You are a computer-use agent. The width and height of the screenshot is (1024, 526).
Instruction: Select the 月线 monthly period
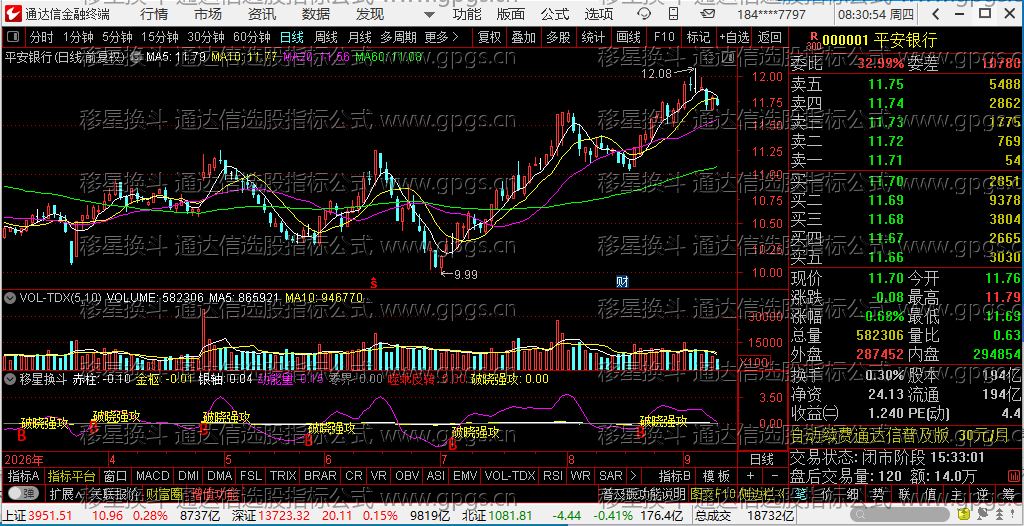pyautogui.click(x=359, y=37)
